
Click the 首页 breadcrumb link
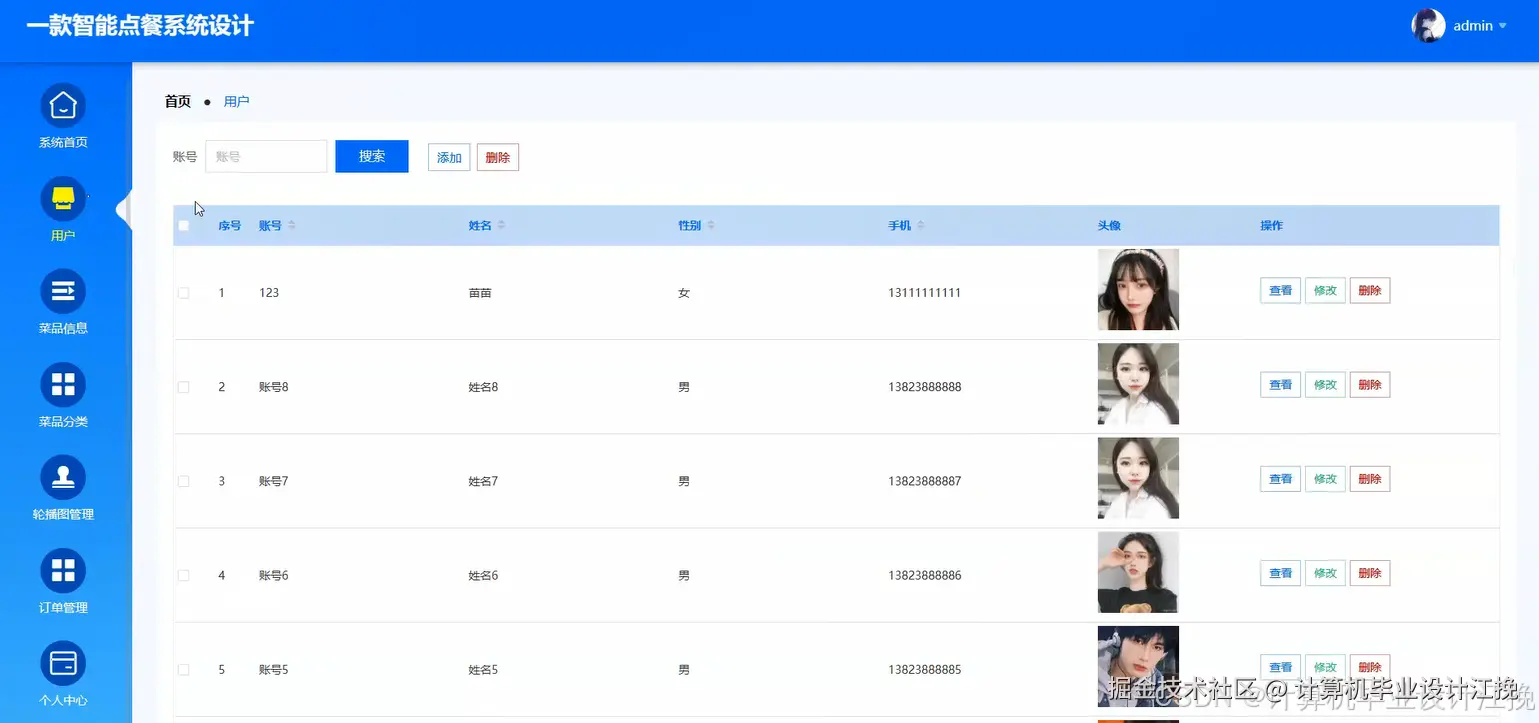[x=178, y=102]
